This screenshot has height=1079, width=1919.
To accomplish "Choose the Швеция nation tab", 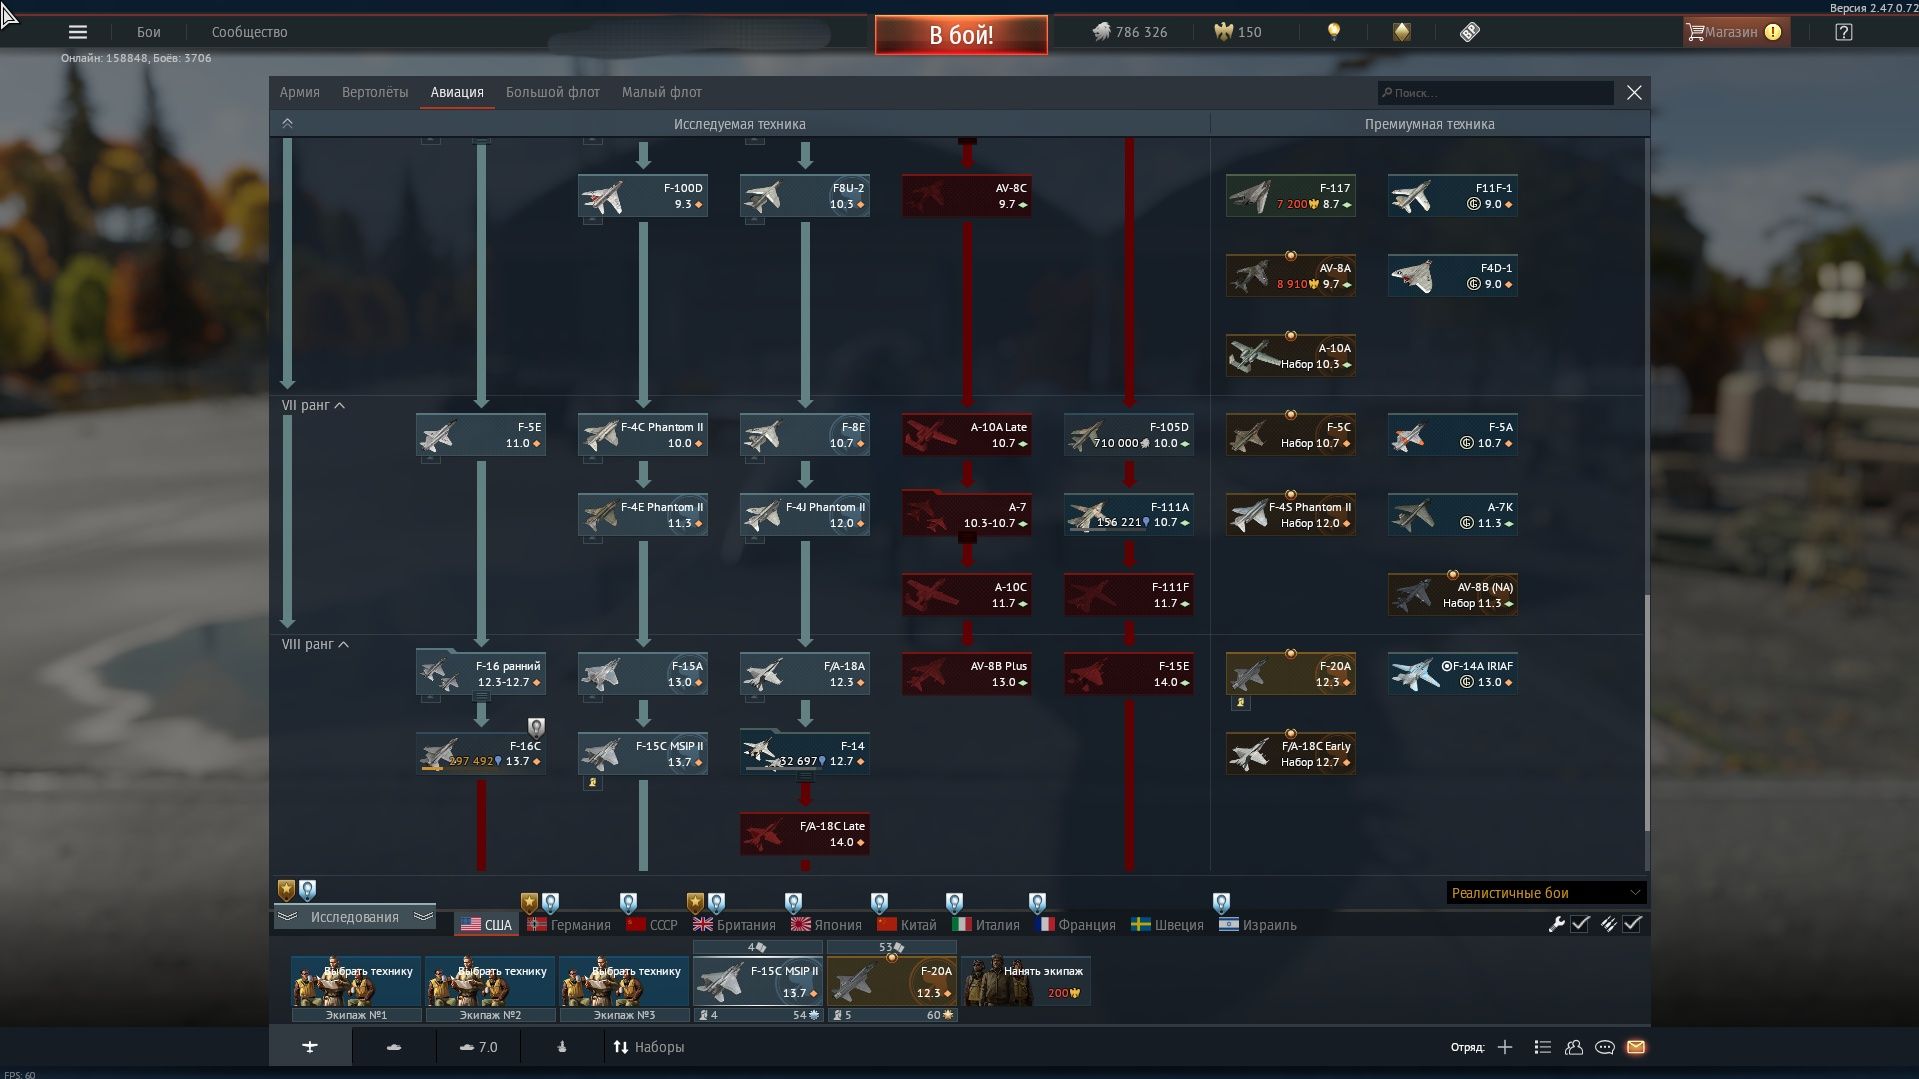I will click(x=1167, y=925).
